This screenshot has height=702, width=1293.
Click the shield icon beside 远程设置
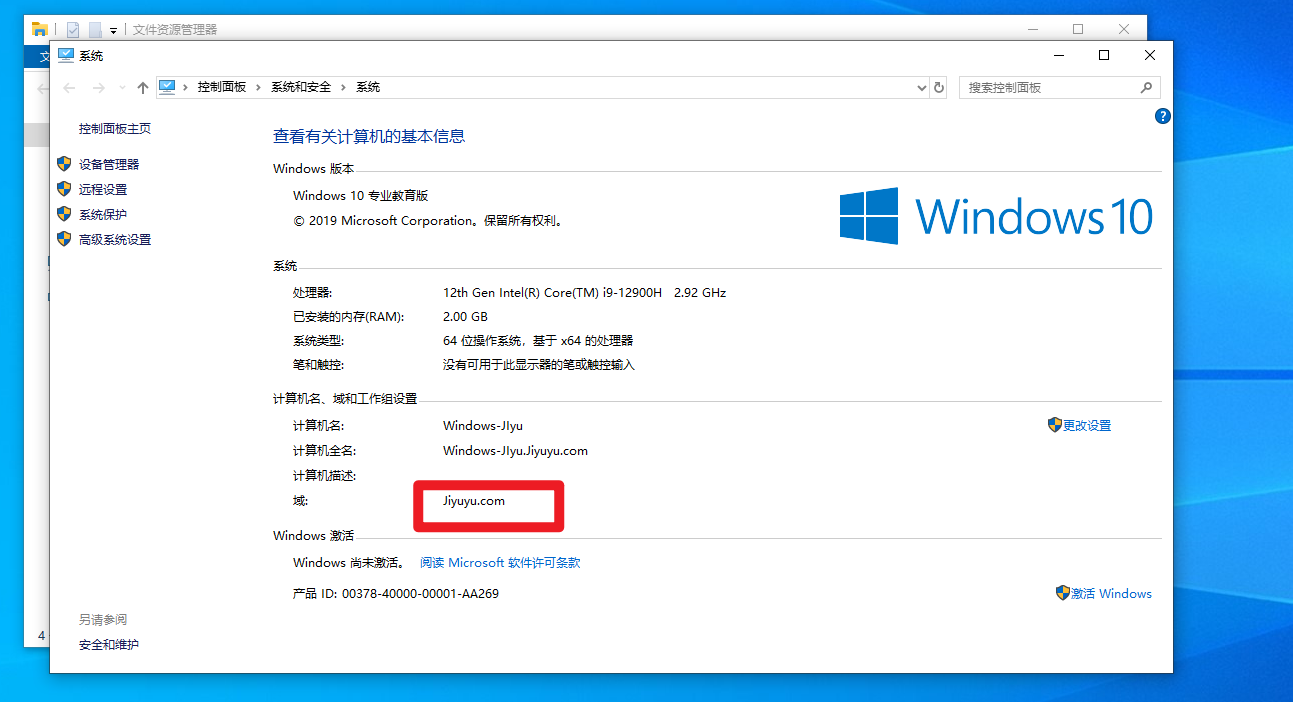point(64,189)
